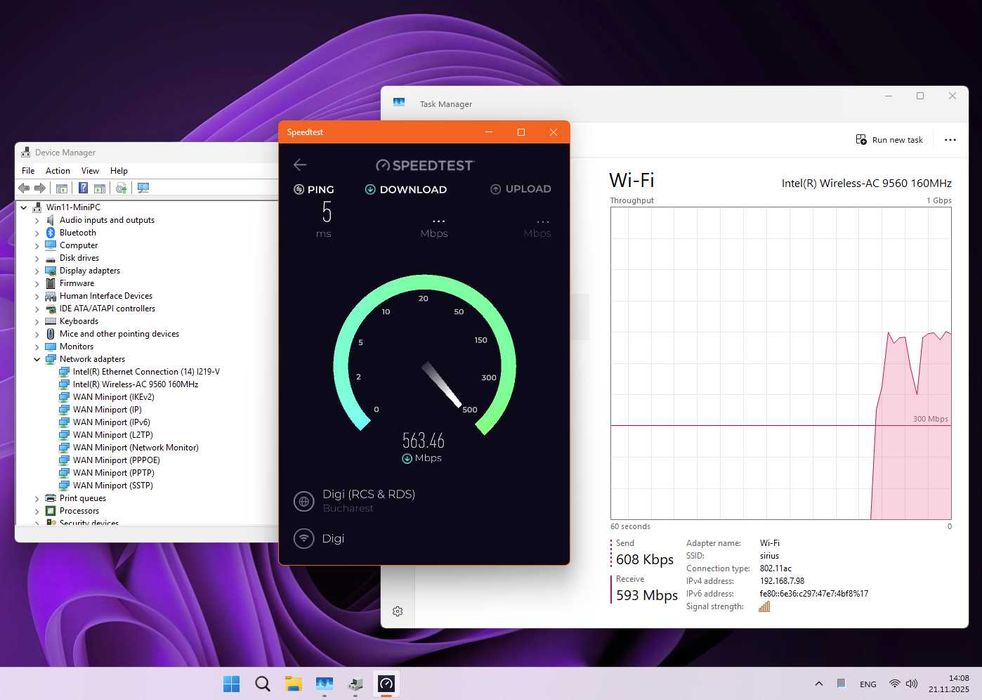This screenshot has width=982, height=700.
Task: Click the Action Pane toolbar icon in Device Manager
Action: tap(100, 188)
